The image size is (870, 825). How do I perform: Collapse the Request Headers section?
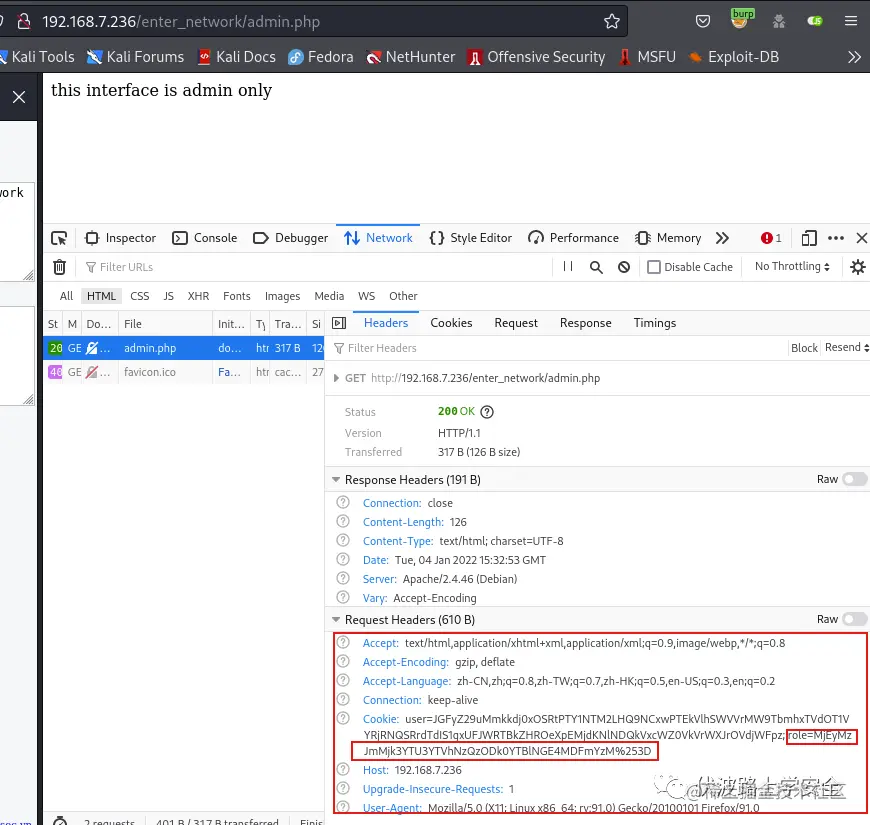point(336,619)
